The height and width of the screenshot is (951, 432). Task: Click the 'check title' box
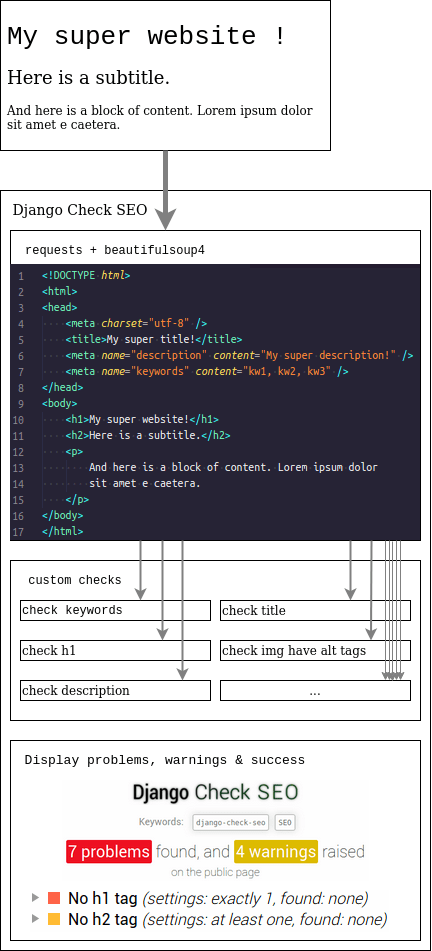(315, 610)
